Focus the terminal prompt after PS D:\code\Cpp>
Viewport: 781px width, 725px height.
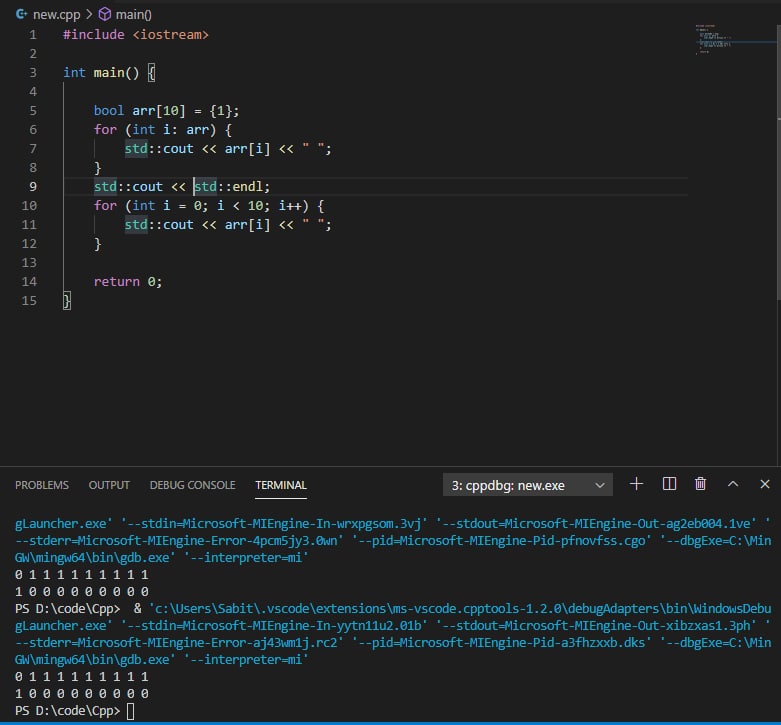pyautogui.click(x=130, y=711)
